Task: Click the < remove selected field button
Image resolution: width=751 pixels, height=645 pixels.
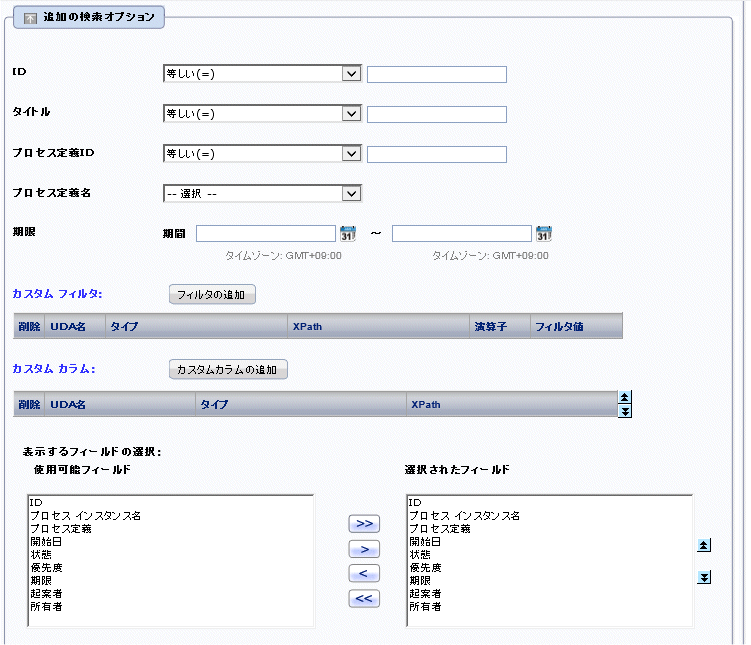Action: (x=364, y=573)
